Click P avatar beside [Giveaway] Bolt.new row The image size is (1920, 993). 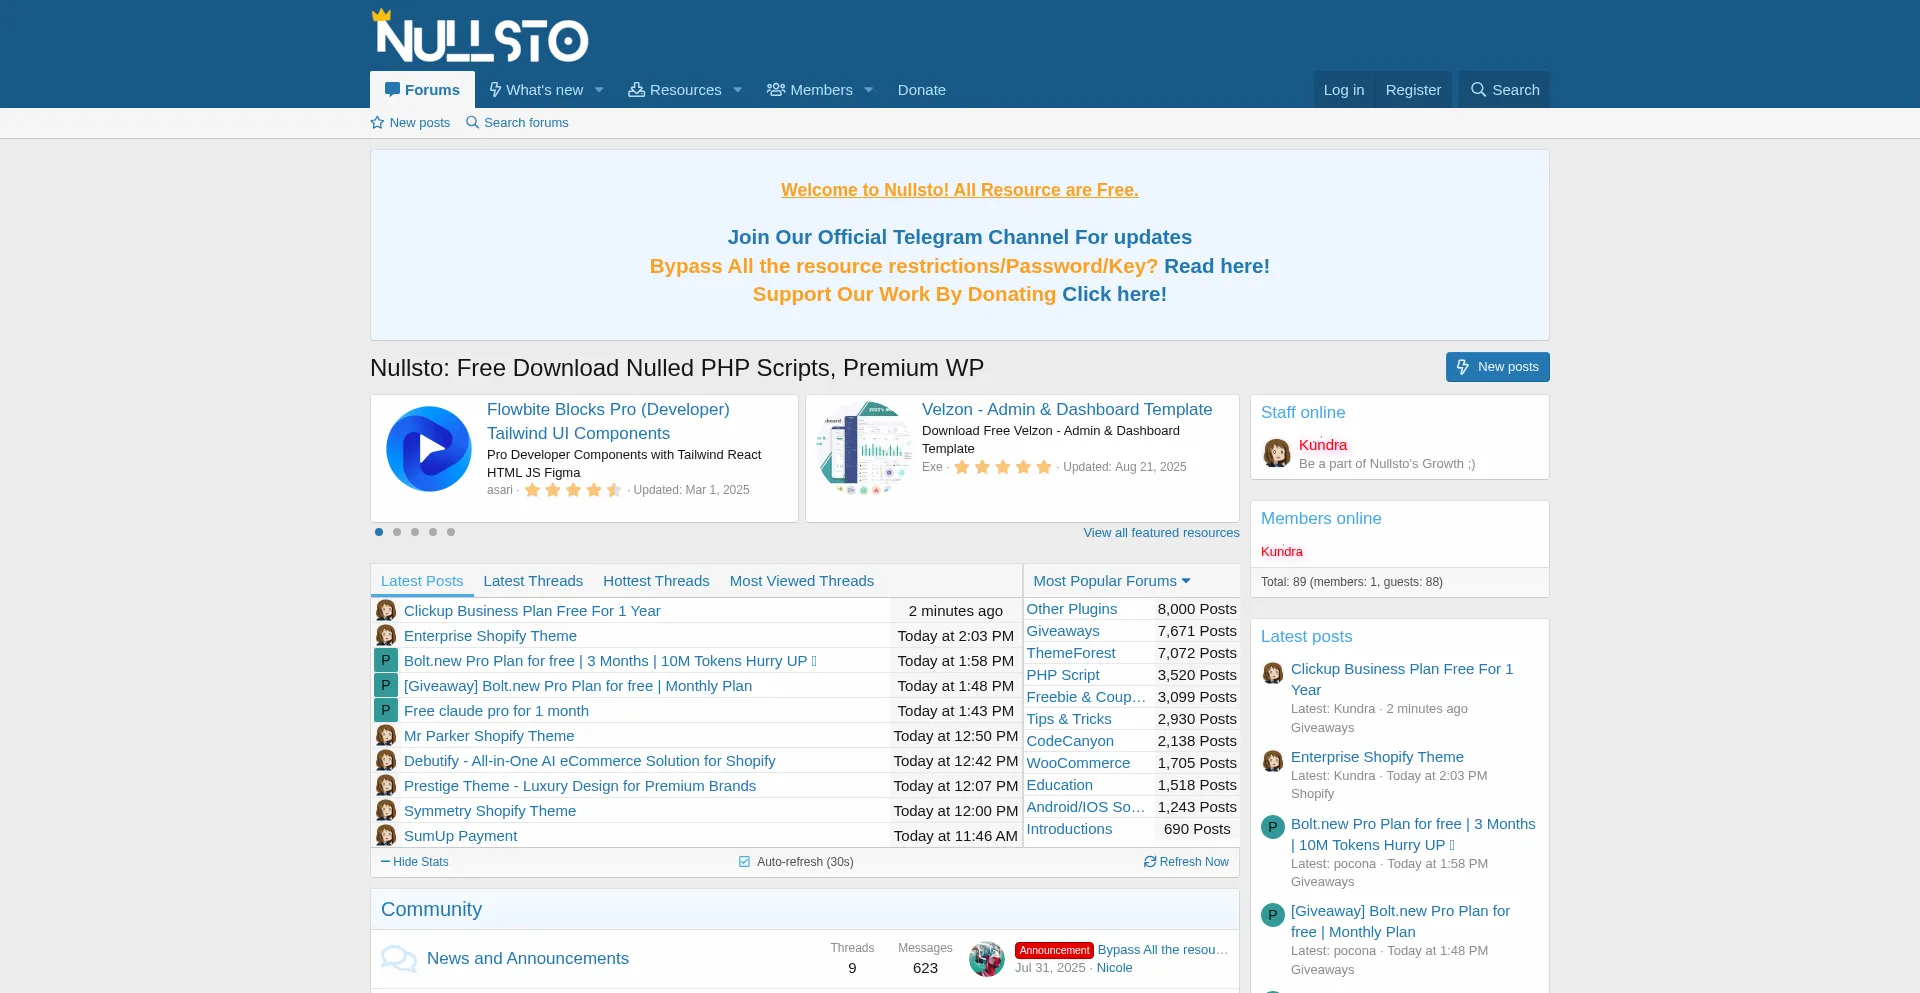pyautogui.click(x=386, y=685)
